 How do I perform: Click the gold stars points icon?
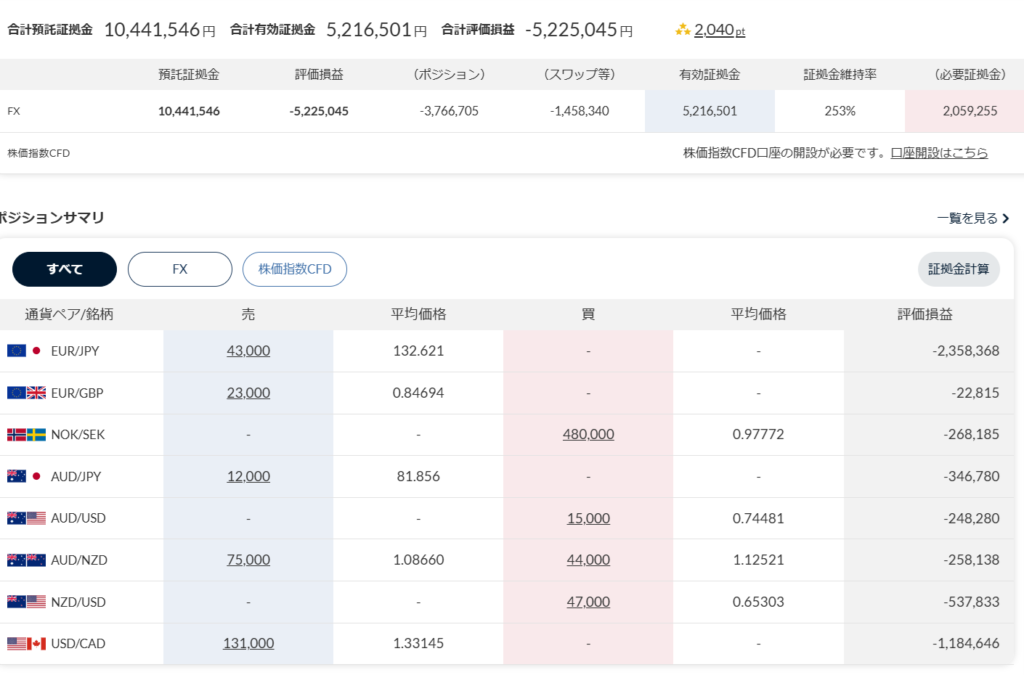pyautogui.click(x=683, y=31)
